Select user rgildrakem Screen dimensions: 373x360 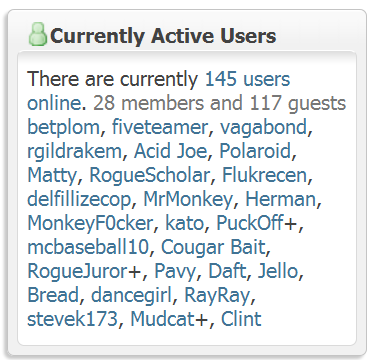click(74, 152)
